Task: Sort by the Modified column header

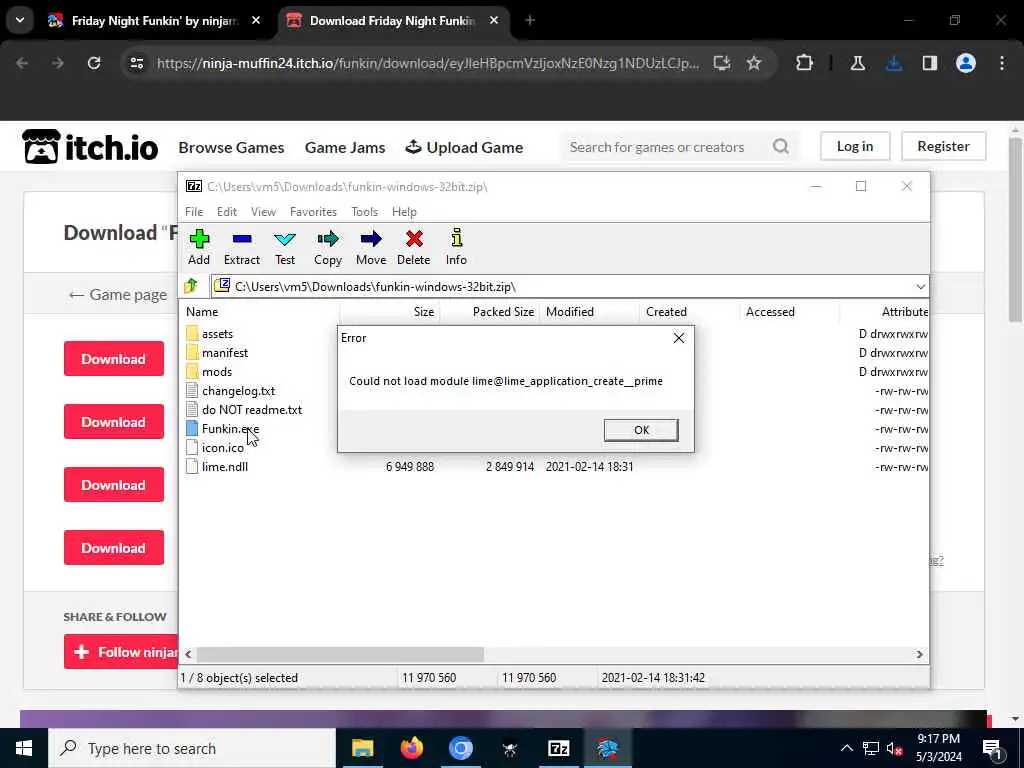Action: pos(590,312)
